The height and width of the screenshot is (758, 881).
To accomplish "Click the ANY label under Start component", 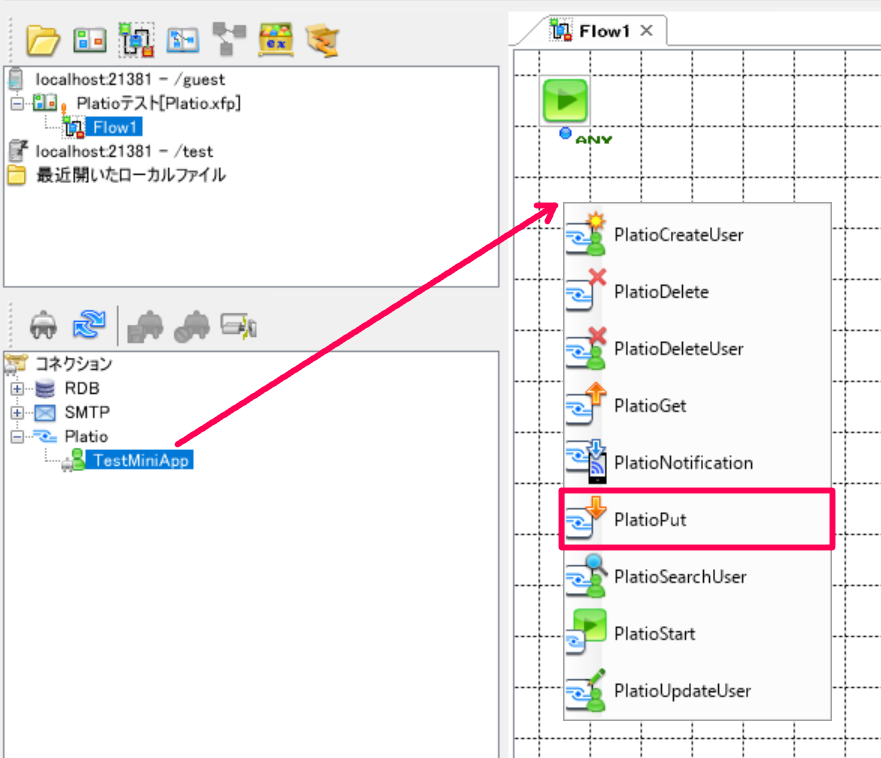I will [594, 139].
